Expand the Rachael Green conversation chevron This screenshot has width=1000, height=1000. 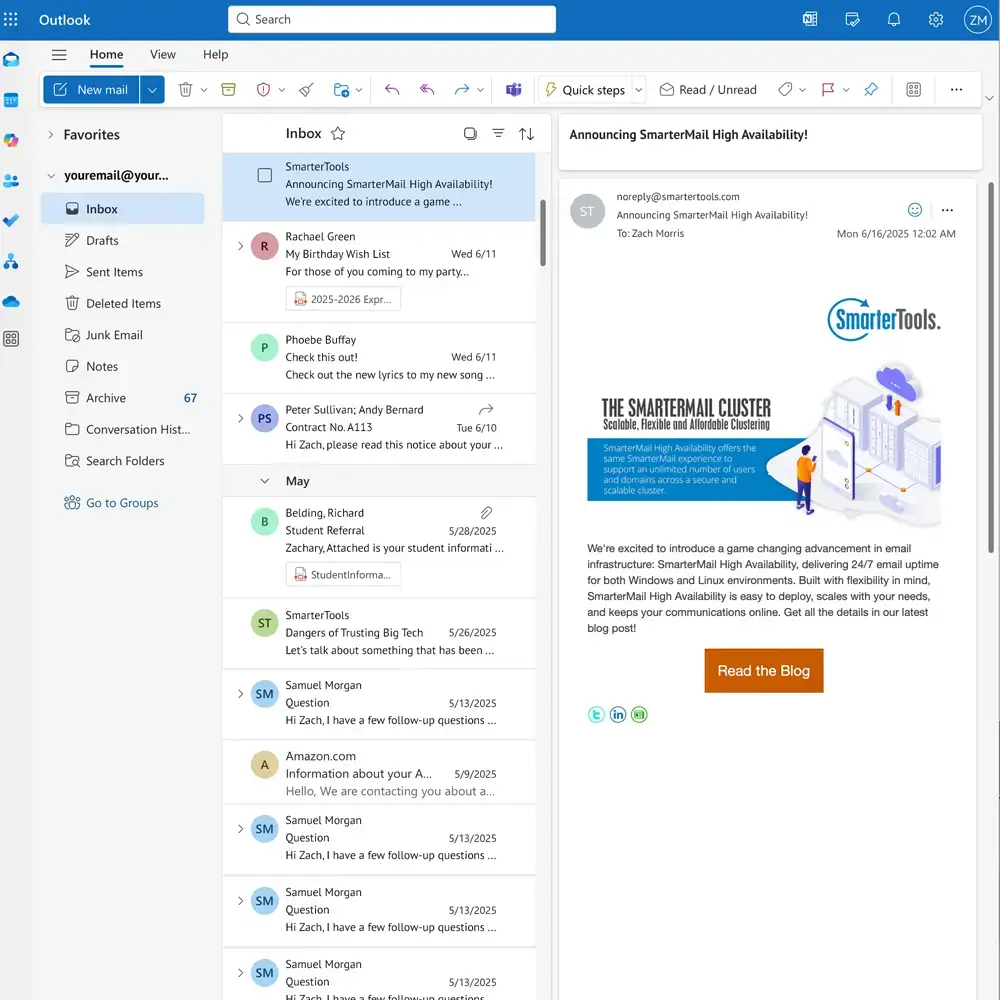(x=240, y=246)
